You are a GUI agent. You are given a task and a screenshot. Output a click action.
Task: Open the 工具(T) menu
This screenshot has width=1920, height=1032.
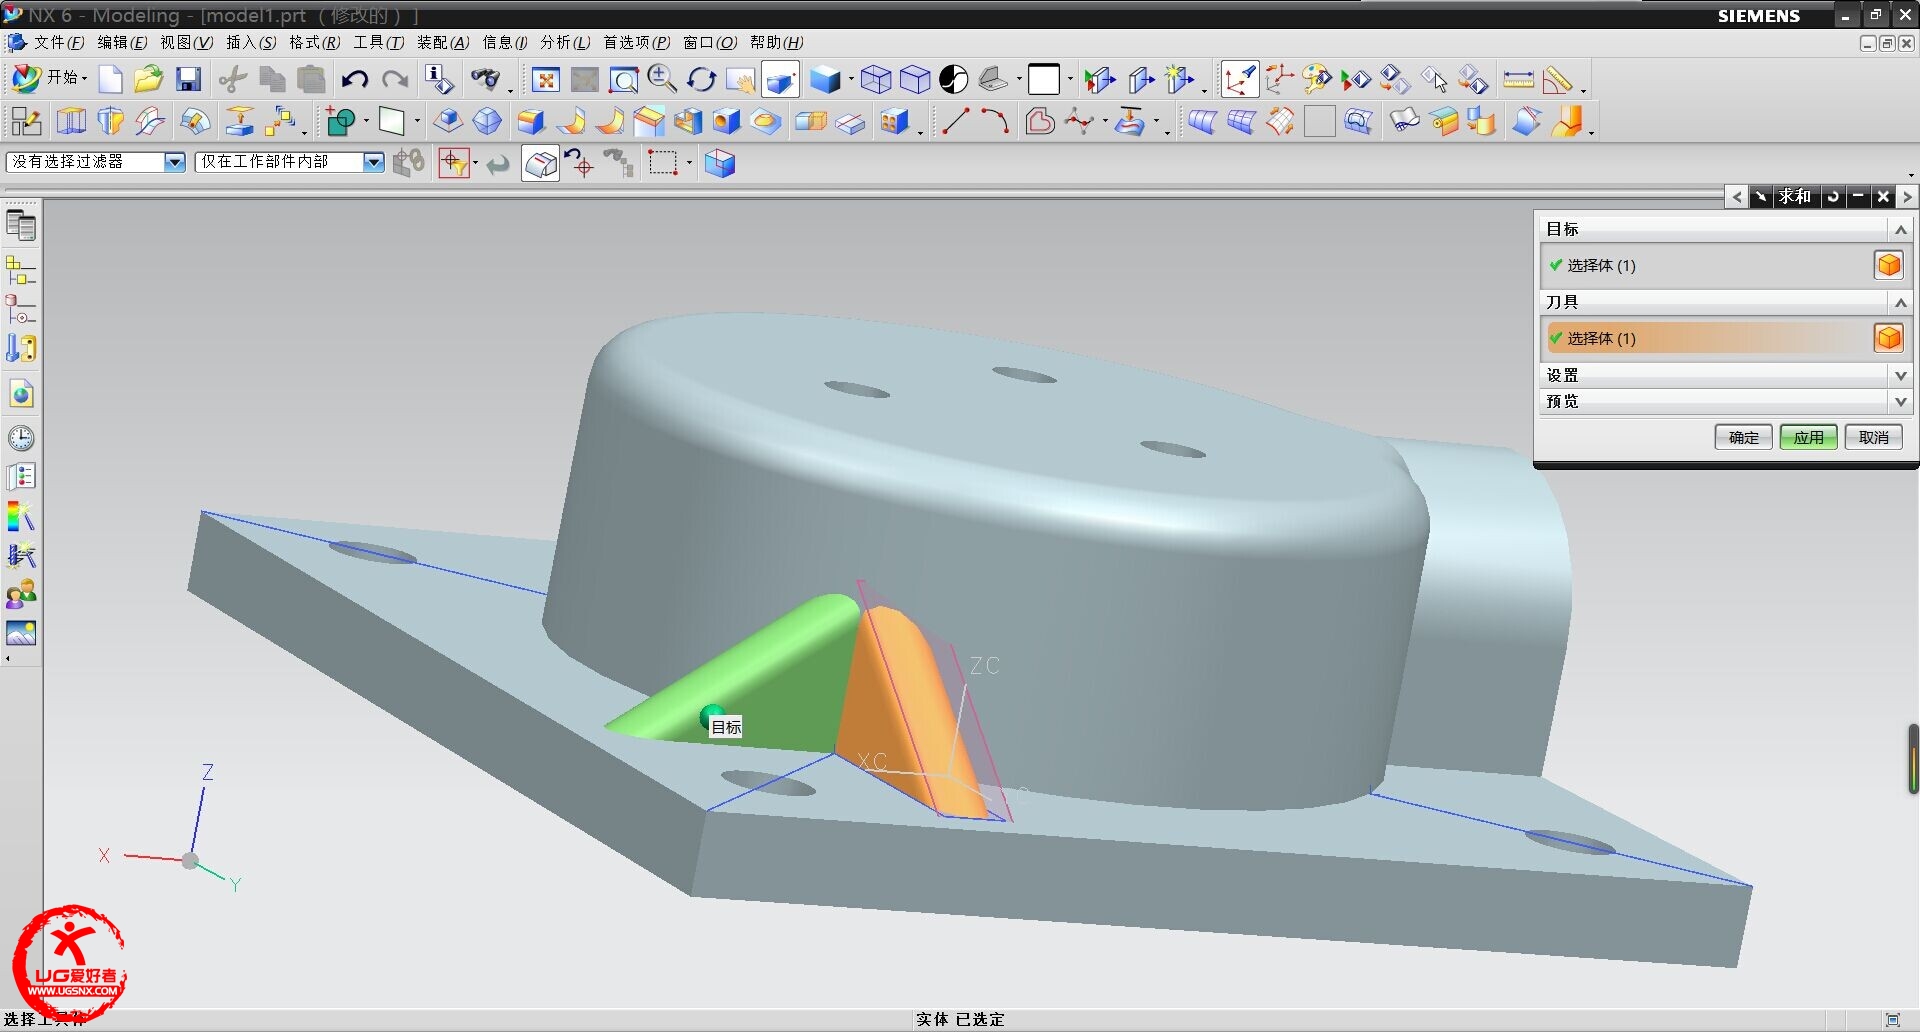(x=378, y=42)
